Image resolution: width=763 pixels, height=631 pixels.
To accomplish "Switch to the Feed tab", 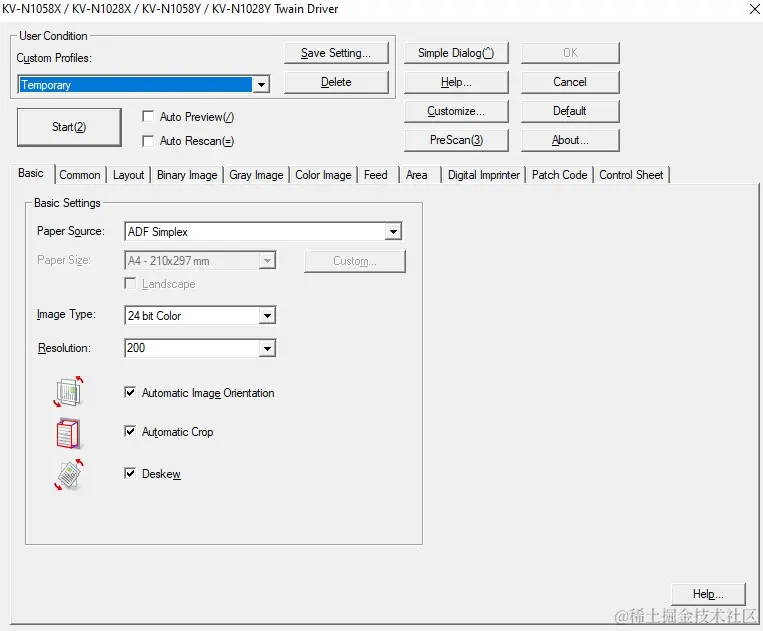I will click(x=376, y=175).
